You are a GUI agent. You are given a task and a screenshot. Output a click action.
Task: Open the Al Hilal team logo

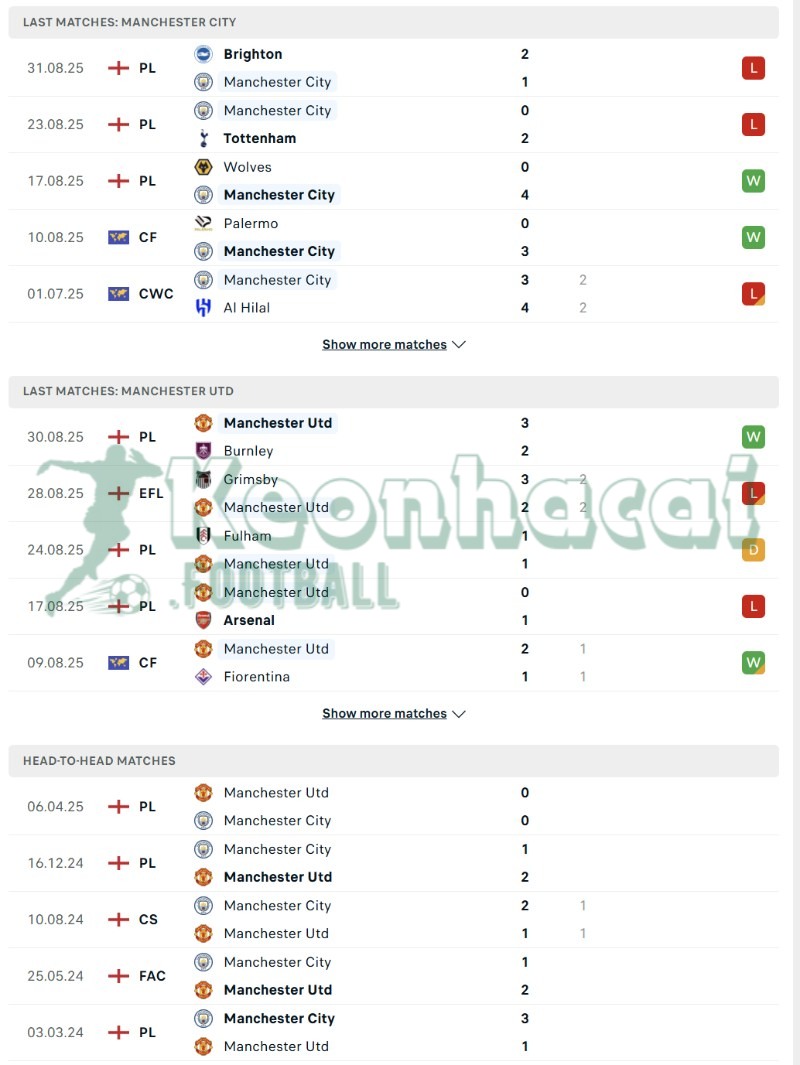(x=205, y=307)
